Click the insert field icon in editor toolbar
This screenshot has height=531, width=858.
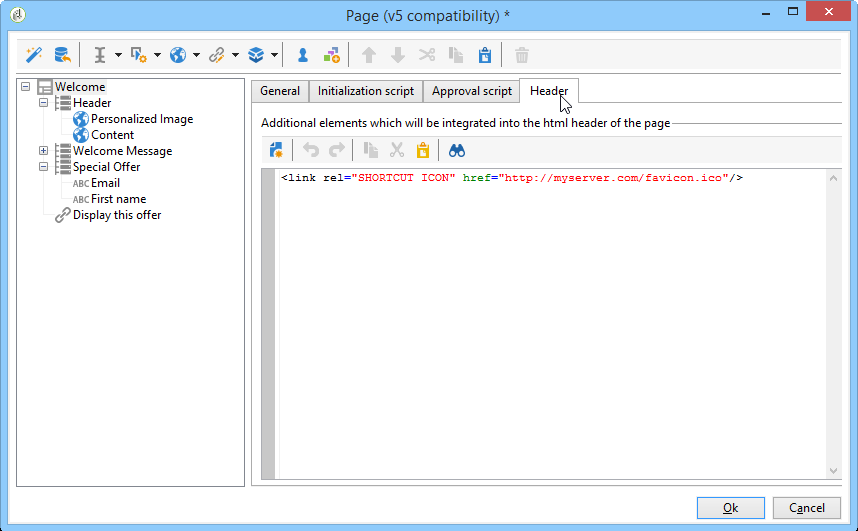click(276, 151)
